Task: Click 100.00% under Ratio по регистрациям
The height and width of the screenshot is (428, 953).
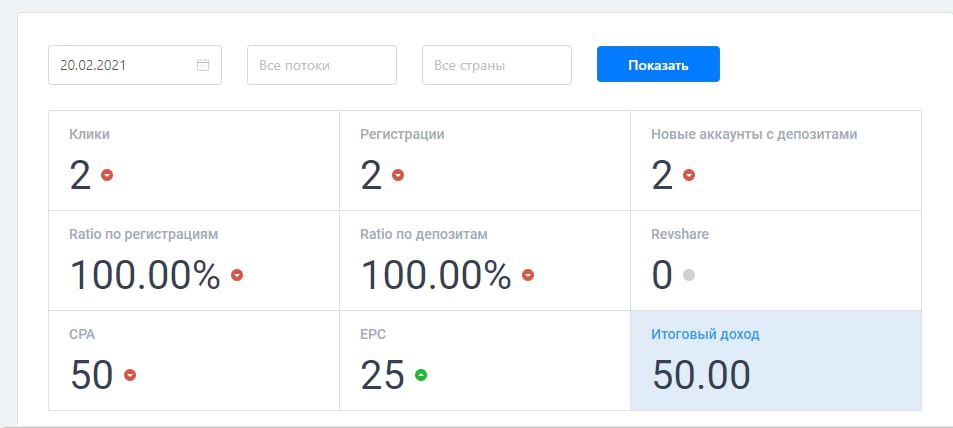Action: click(x=145, y=275)
